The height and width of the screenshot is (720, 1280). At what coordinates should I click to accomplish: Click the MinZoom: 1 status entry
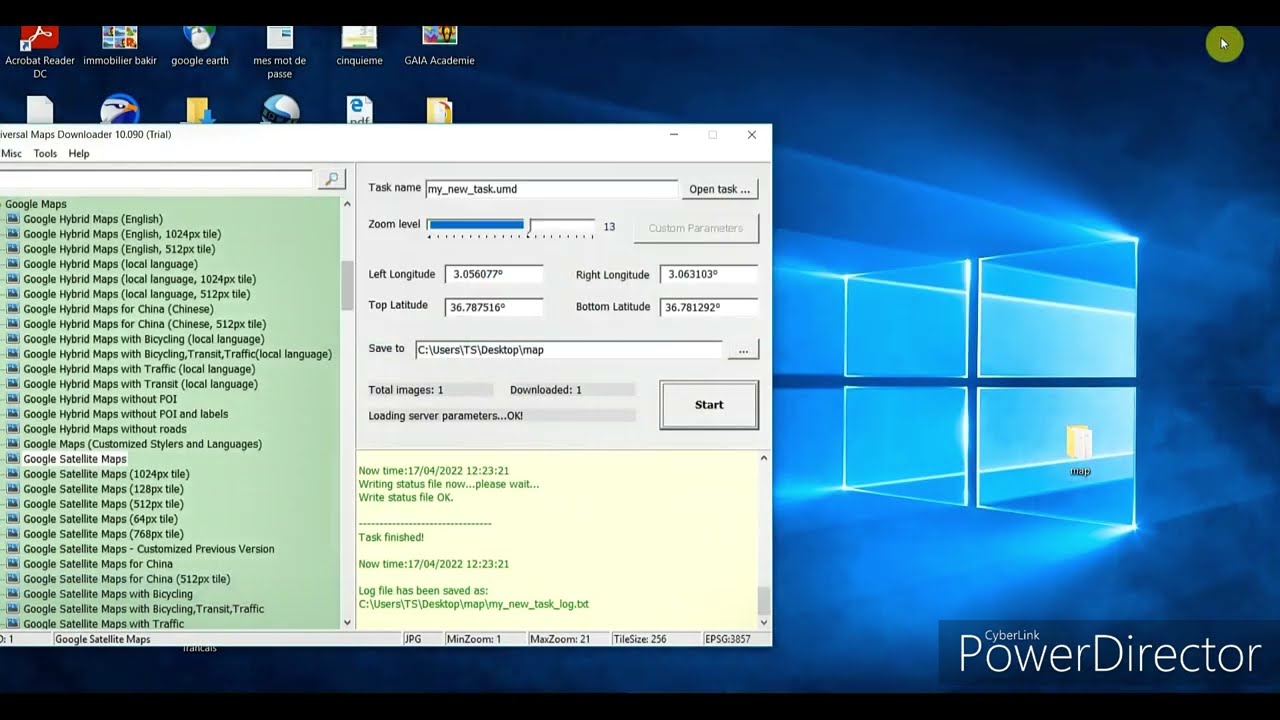pyautogui.click(x=474, y=639)
